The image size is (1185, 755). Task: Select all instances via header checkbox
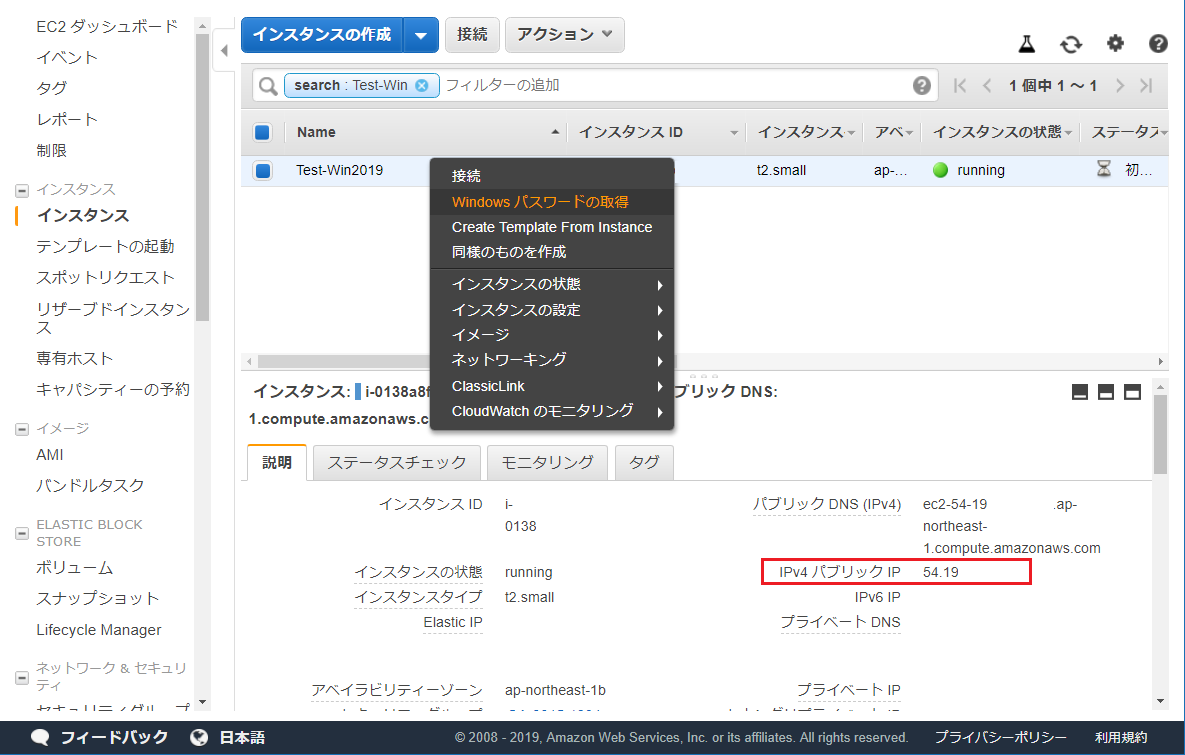click(262, 131)
